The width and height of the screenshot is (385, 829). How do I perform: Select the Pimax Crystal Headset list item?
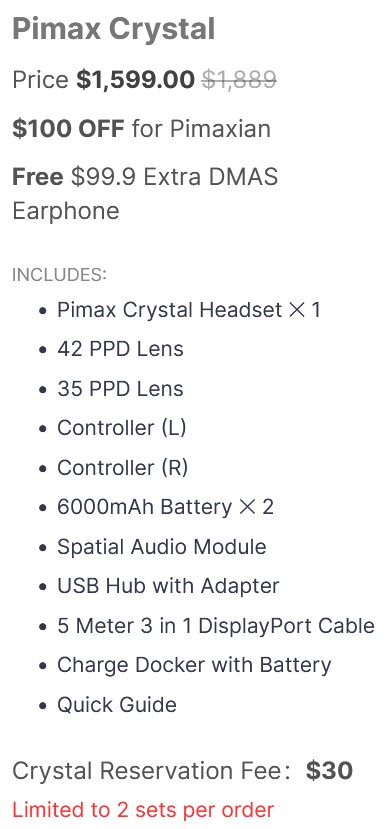pyautogui.click(x=189, y=310)
